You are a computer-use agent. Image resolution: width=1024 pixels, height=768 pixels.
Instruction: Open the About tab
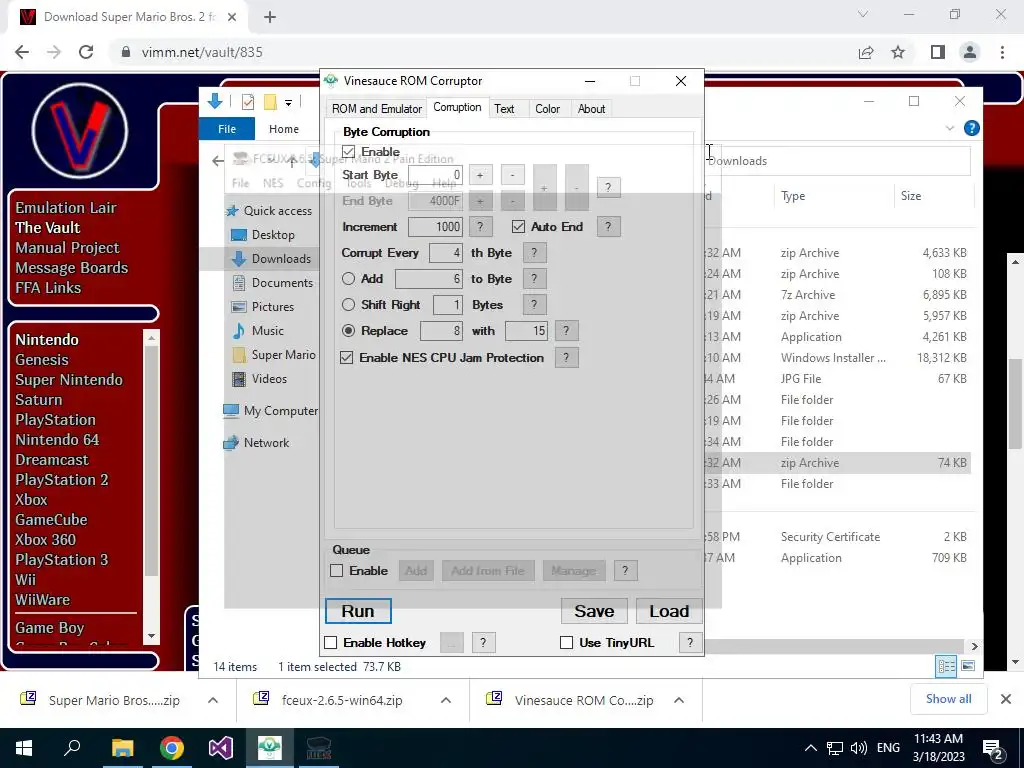click(x=591, y=109)
